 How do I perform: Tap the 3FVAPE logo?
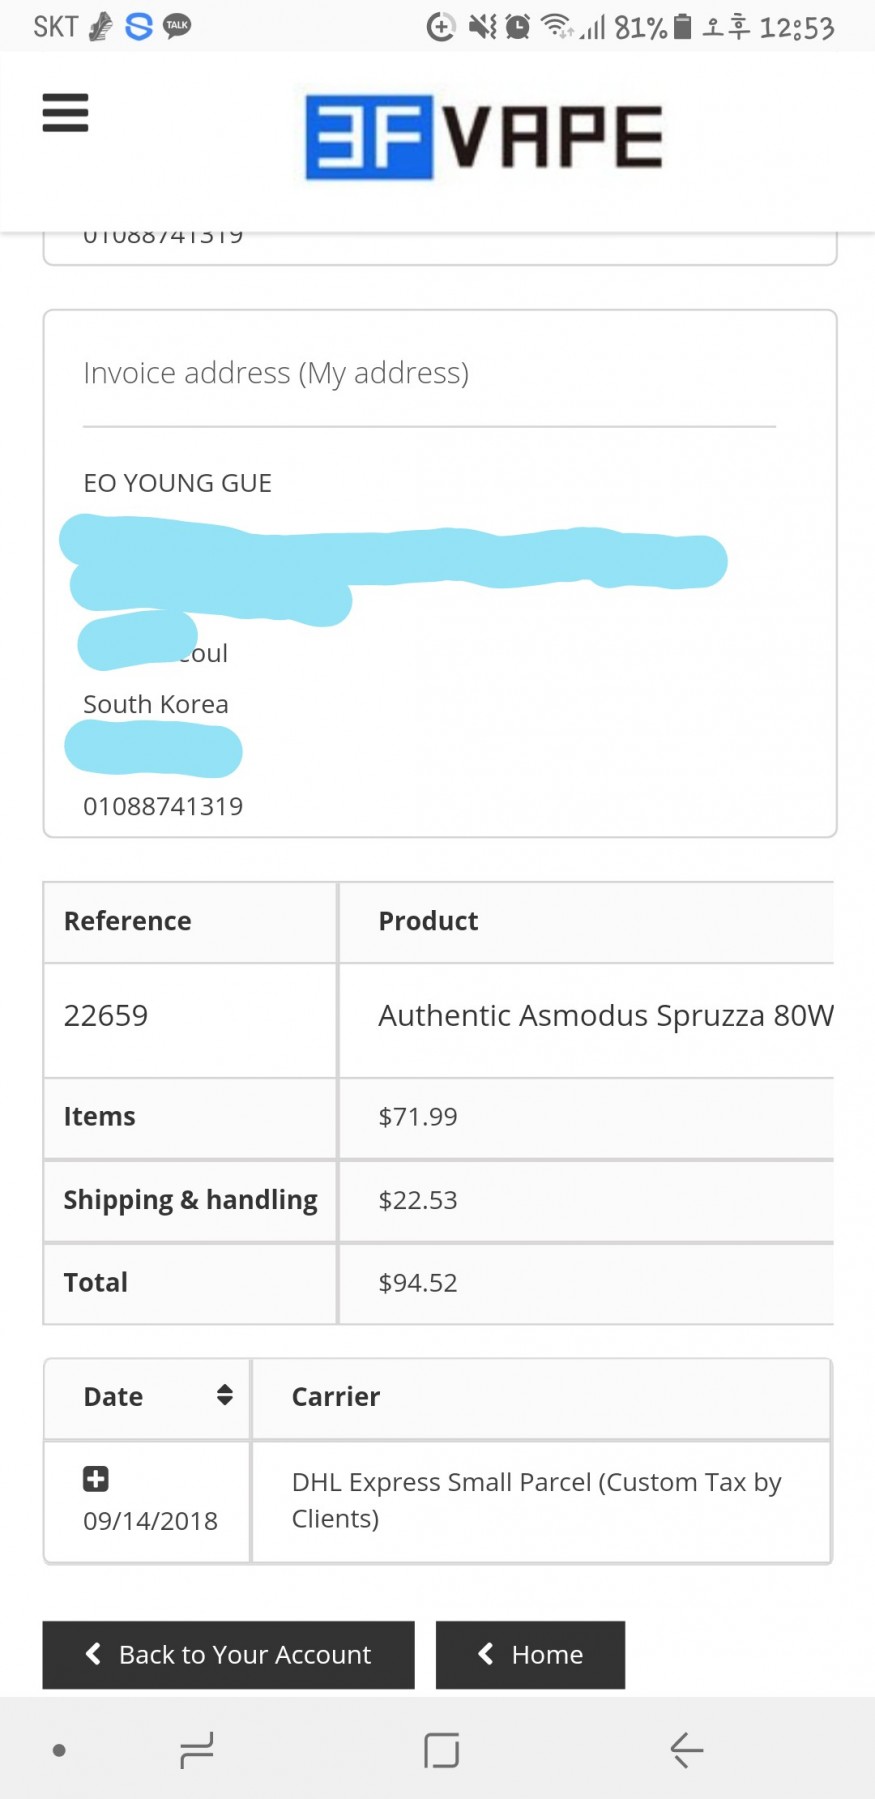pos(483,138)
